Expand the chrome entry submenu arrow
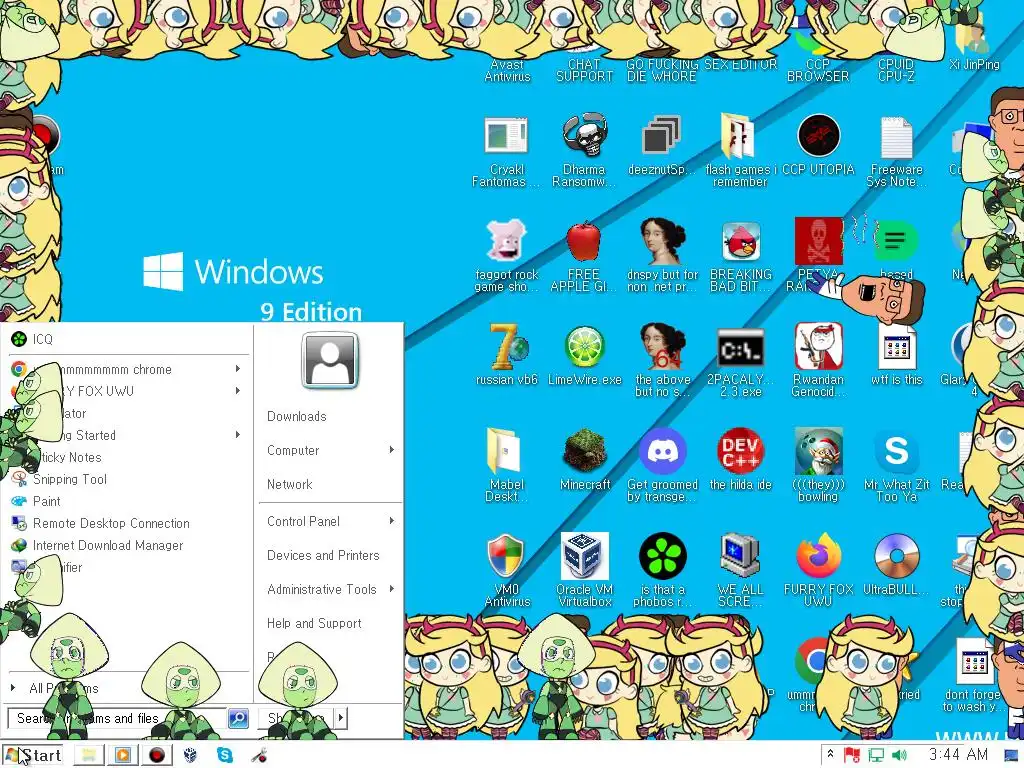The height and width of the screenshot is (768, 1024). point(238,369)
